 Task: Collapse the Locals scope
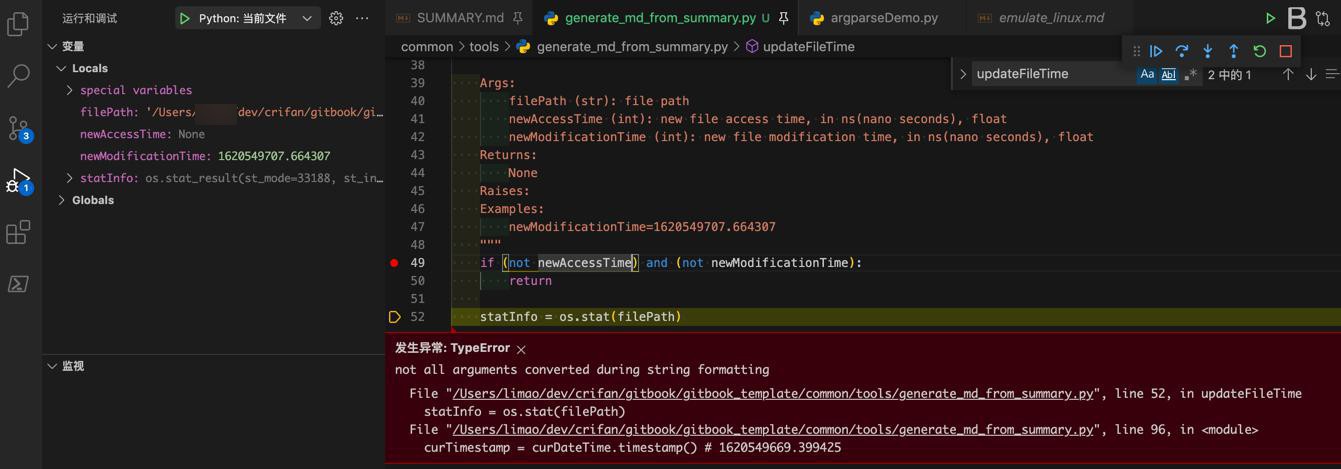[62, 68]
